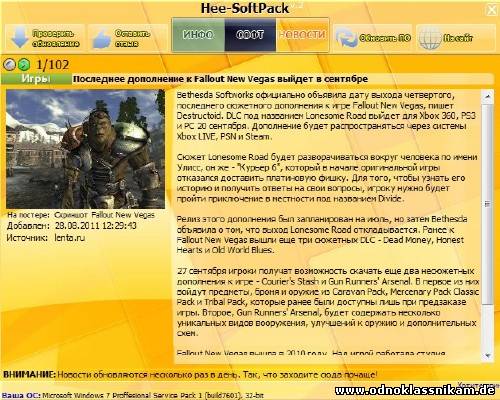Click the globe icon to visit the site

pyautogui.click(x=430, y=38)
